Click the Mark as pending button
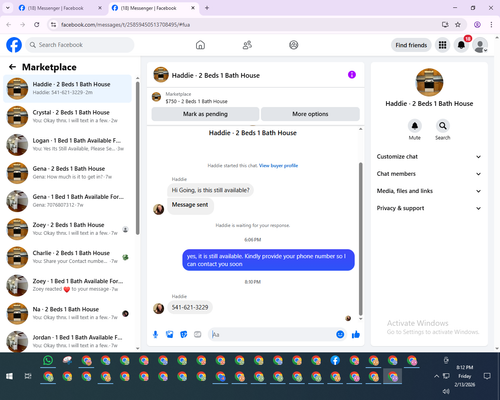The image size is (500, 400). pos(205,114)
